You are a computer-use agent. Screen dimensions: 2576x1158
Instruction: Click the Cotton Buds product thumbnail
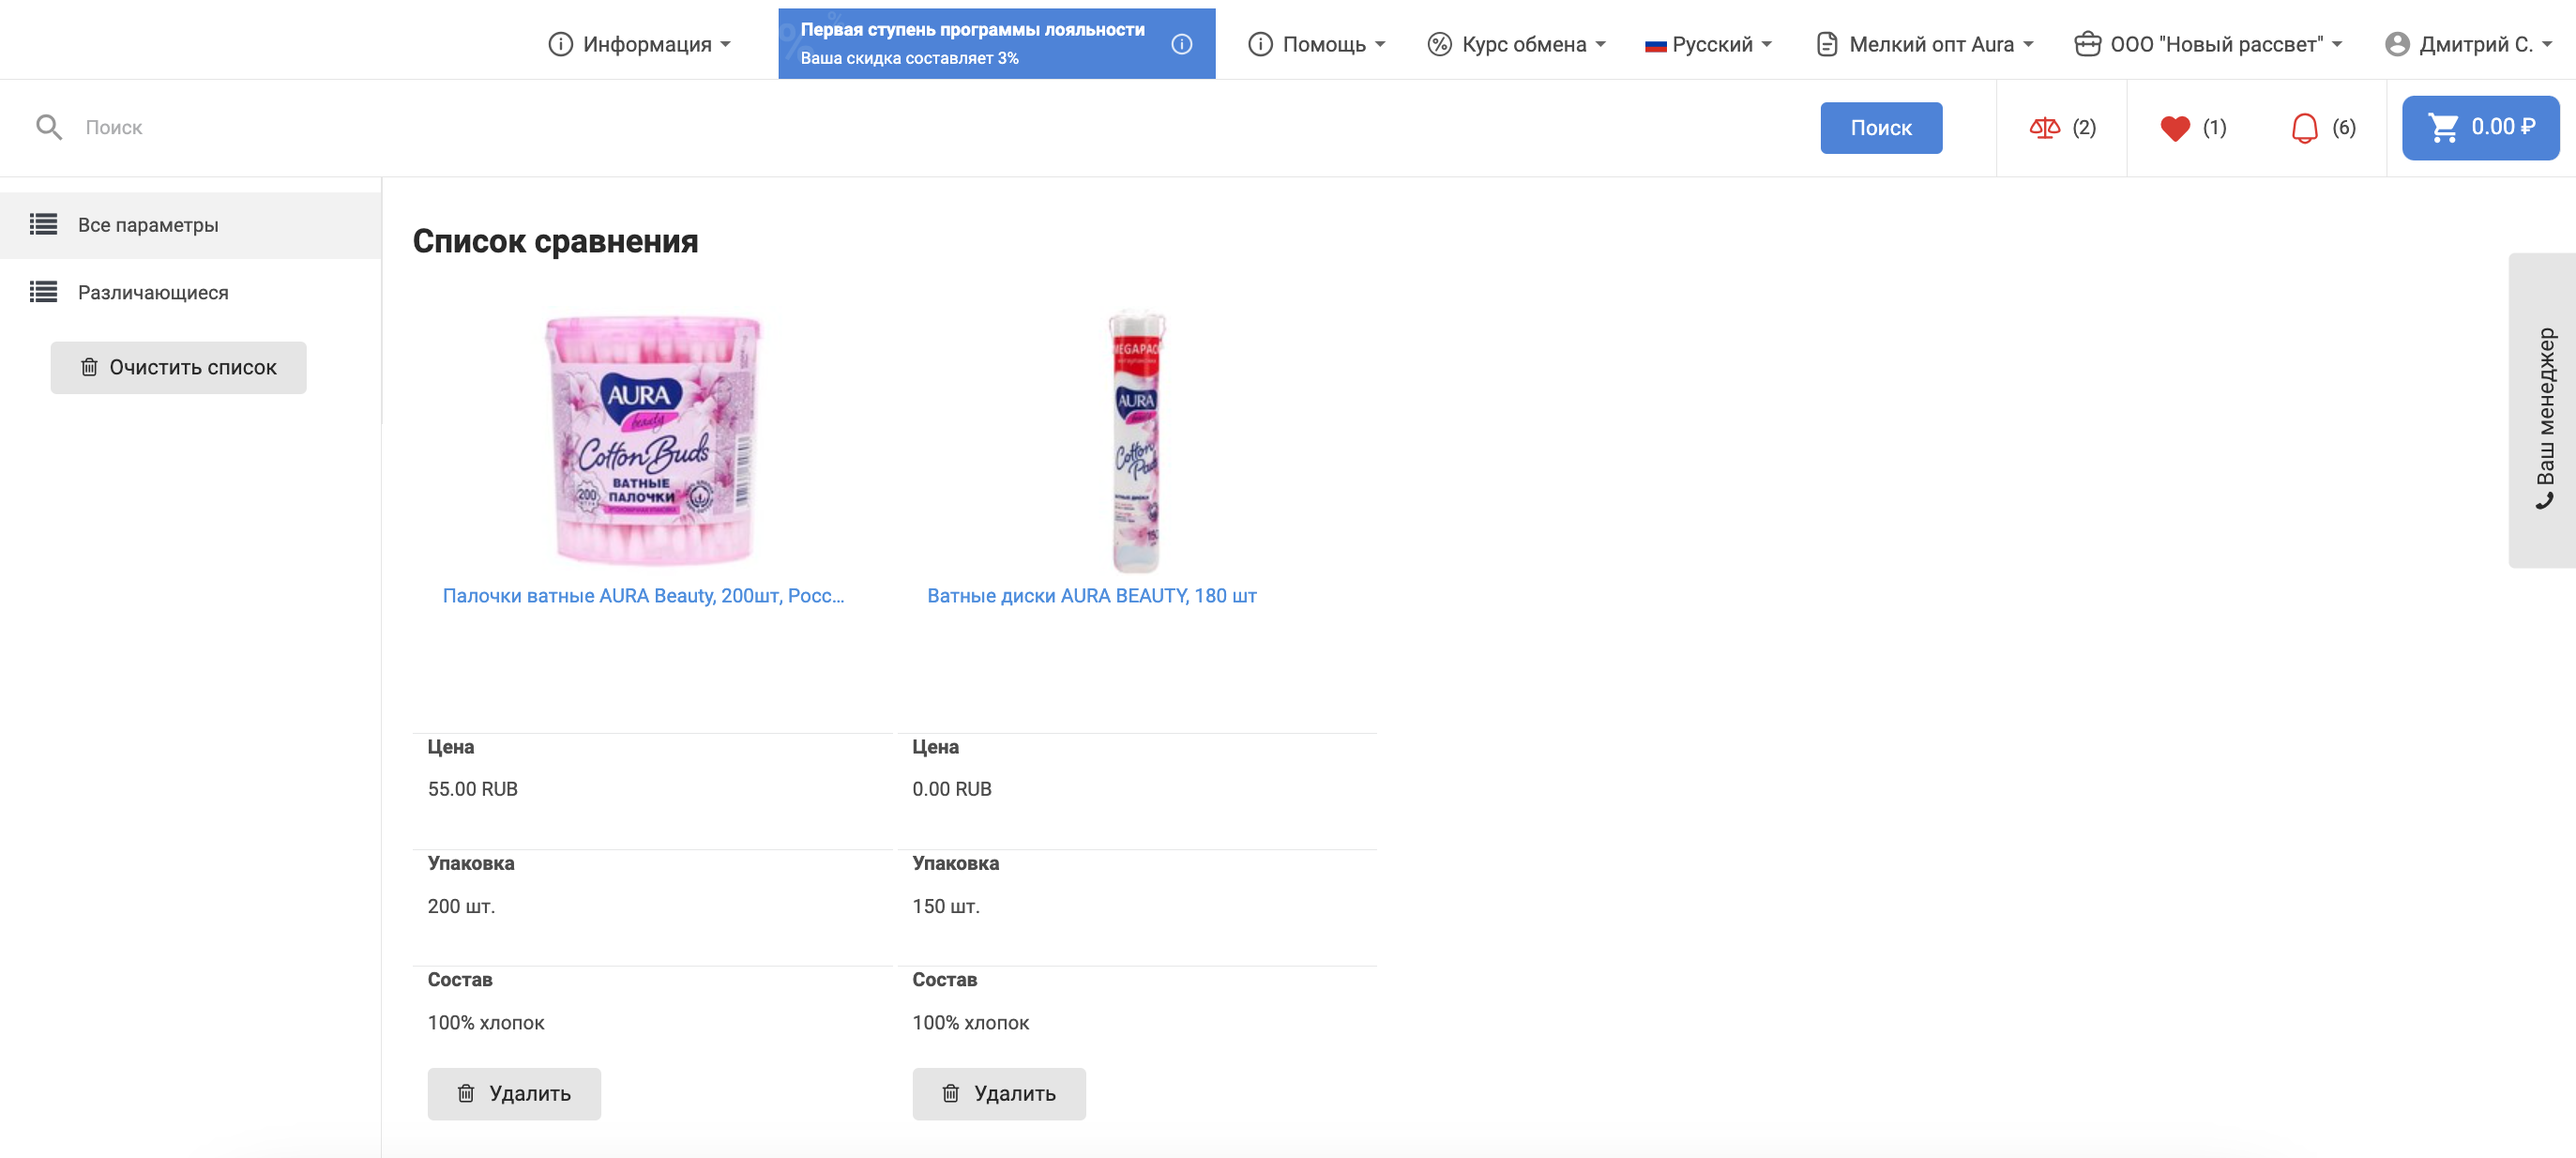coord(652,440)
